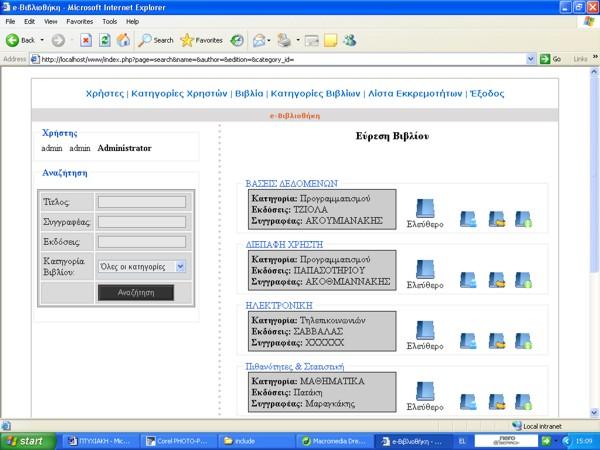600x450 pixels.
Task: Click the folder book icon for ΗΛΕΚΤΡΟΝΙΚΗ
Action: pos(497,341)
